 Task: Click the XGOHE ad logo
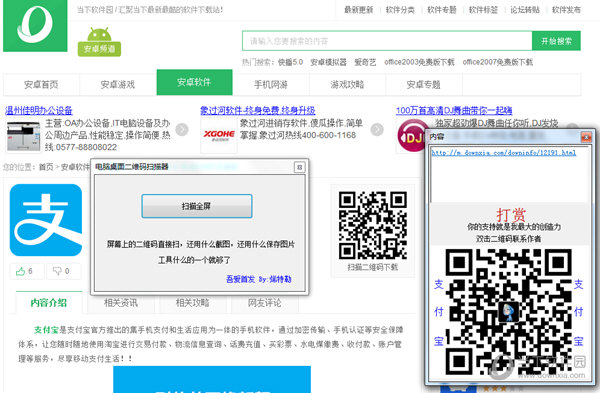[219, 135]
